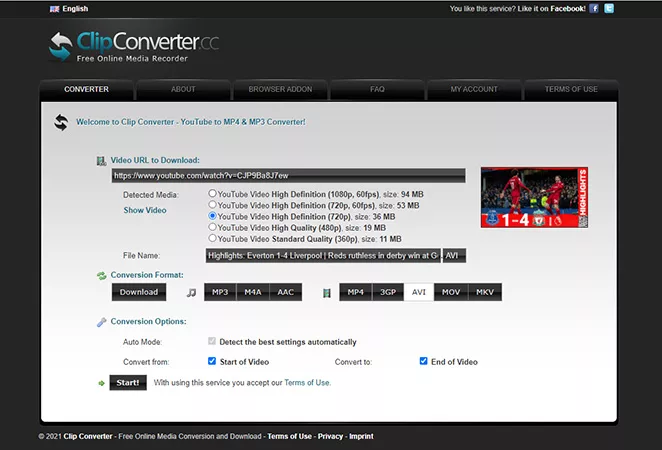Screen dimensions: 662x450
Task: Click the Facebook icon in header
Action: pyautogui.click(x=594, y=8)
